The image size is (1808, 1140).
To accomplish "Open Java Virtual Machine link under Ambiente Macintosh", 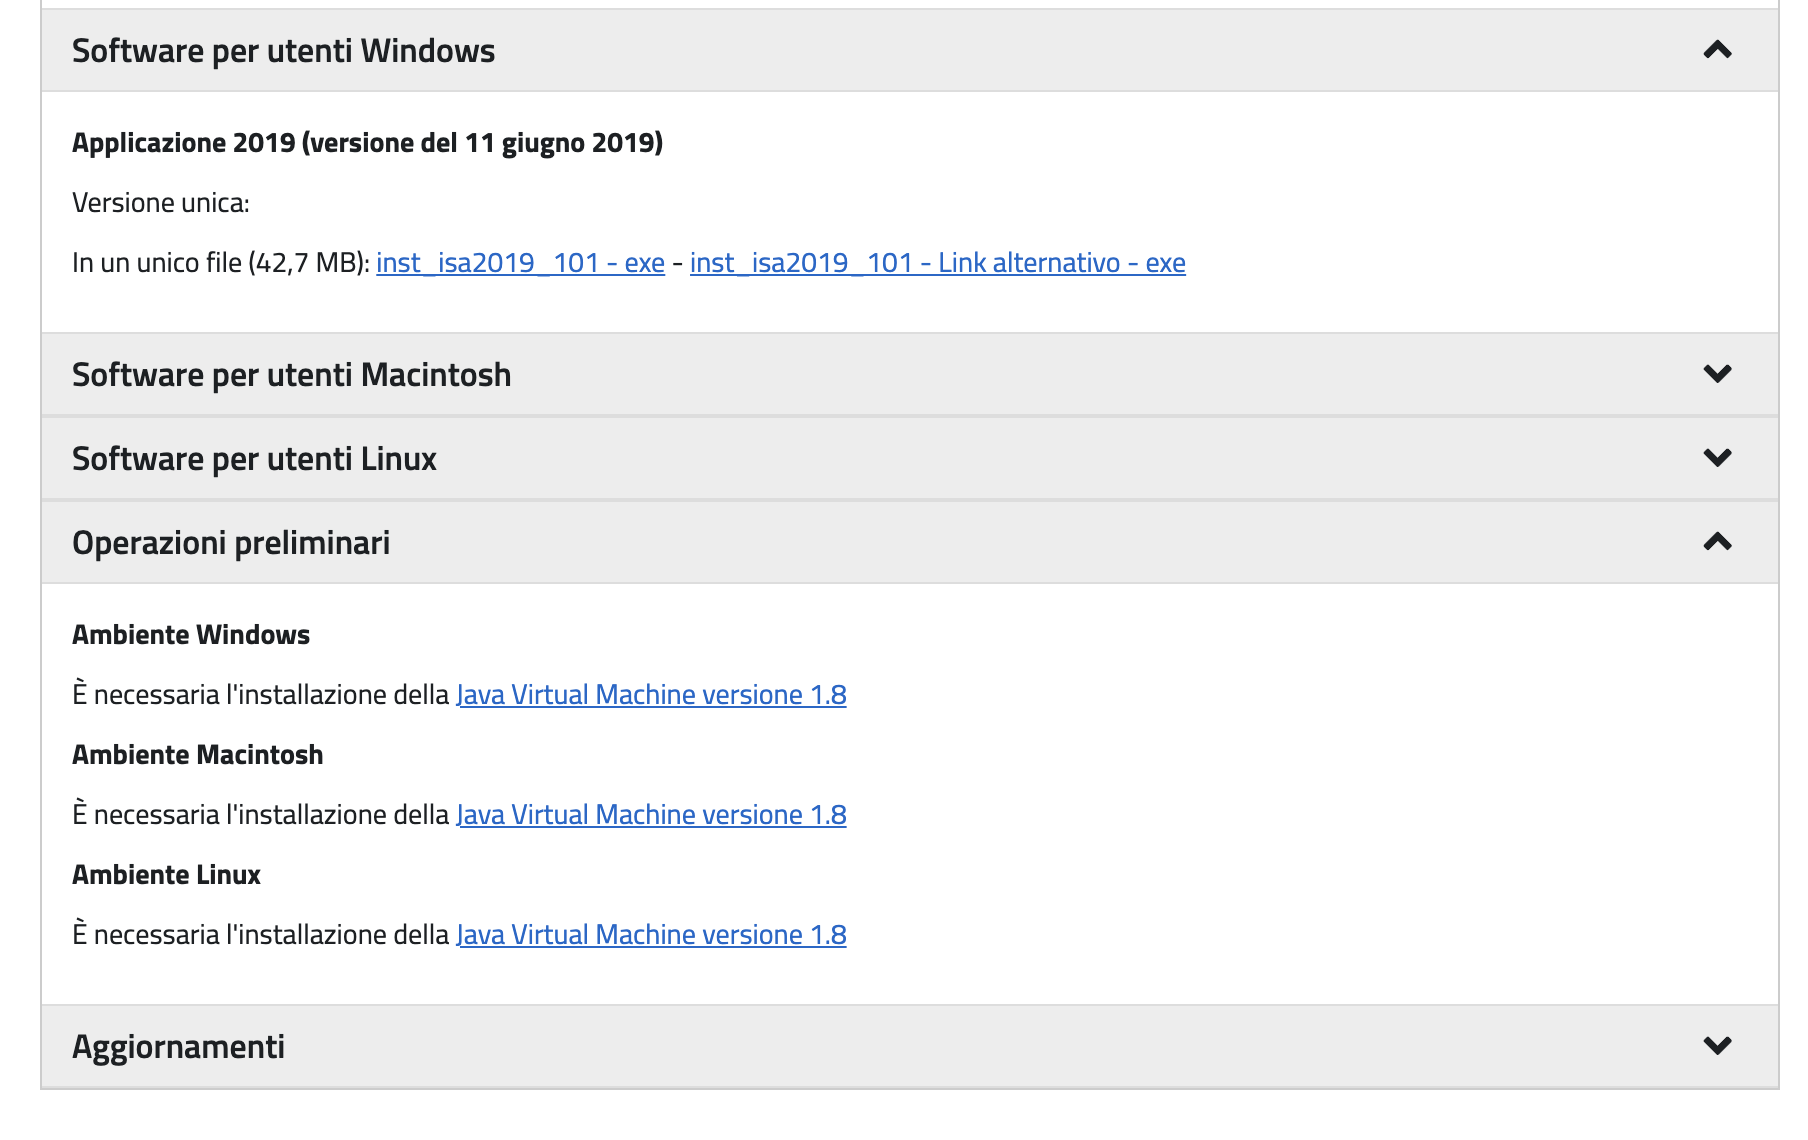I will coord(651,815).
